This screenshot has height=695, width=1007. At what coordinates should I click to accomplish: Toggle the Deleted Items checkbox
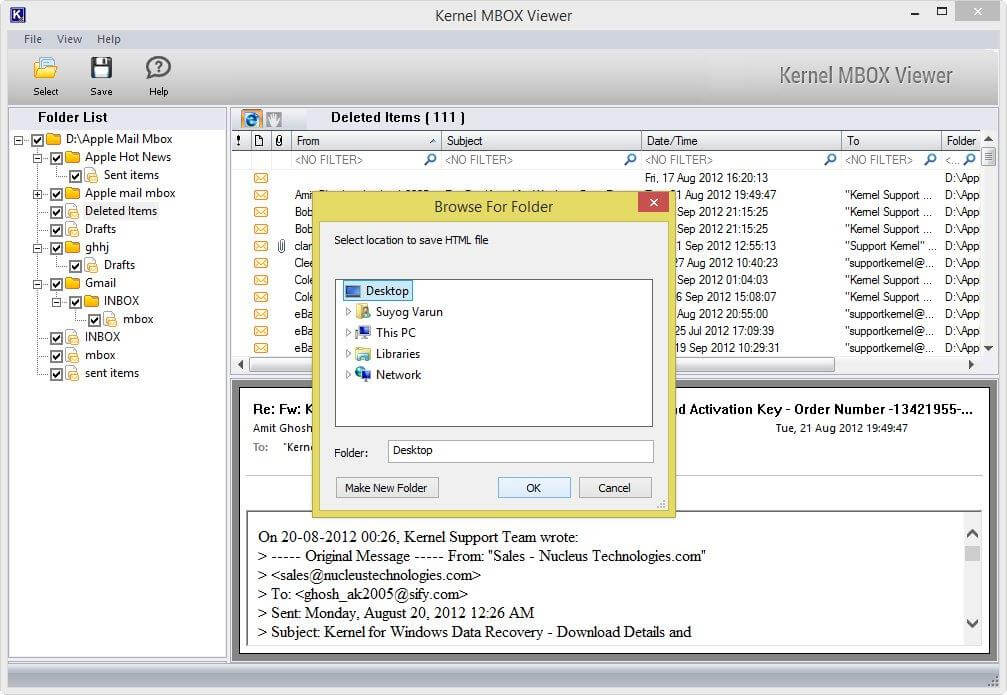pos(57,211)
